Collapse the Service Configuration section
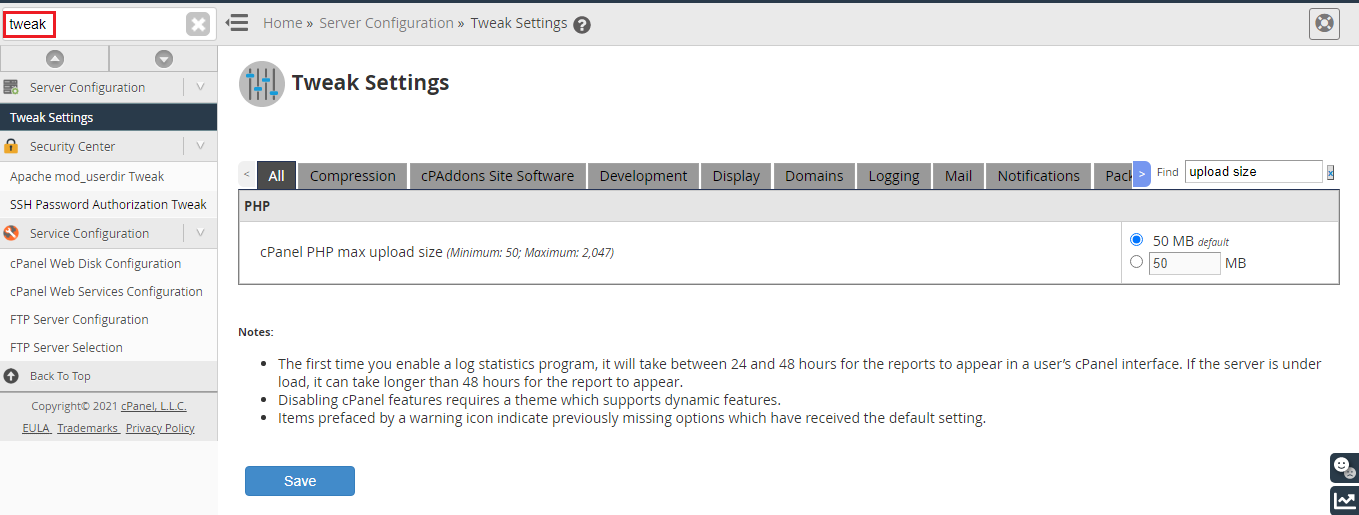 click(200, 233)
